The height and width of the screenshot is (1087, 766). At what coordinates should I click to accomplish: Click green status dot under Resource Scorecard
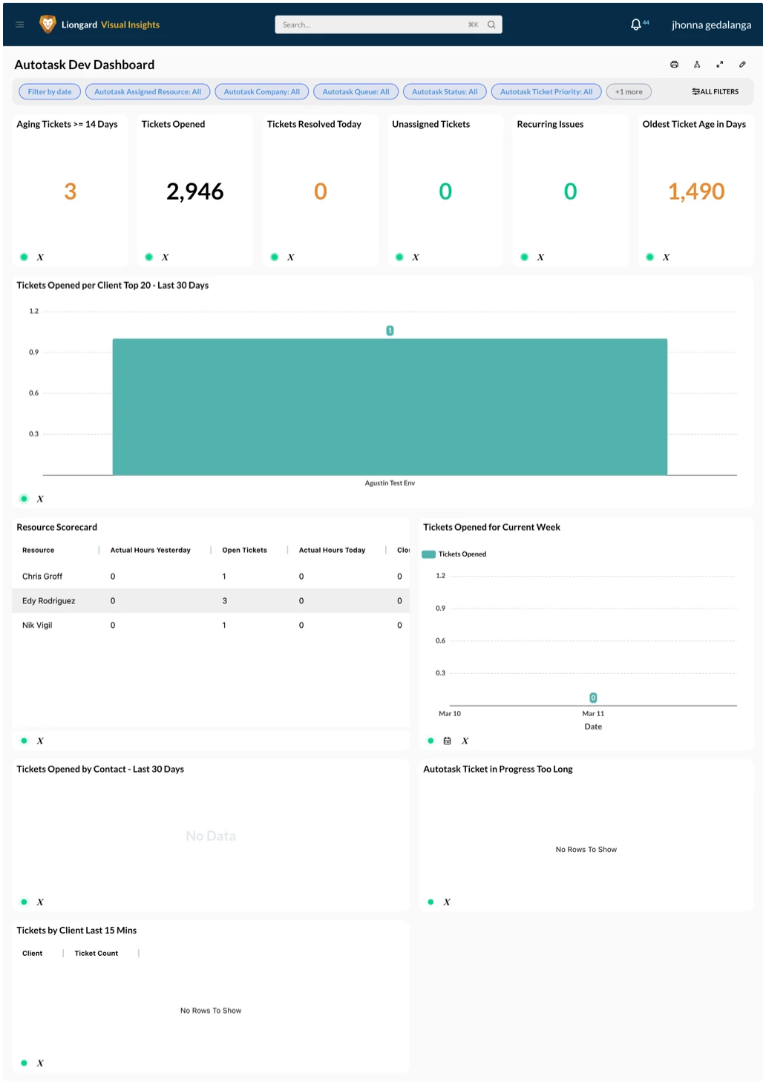click(24, 741)
